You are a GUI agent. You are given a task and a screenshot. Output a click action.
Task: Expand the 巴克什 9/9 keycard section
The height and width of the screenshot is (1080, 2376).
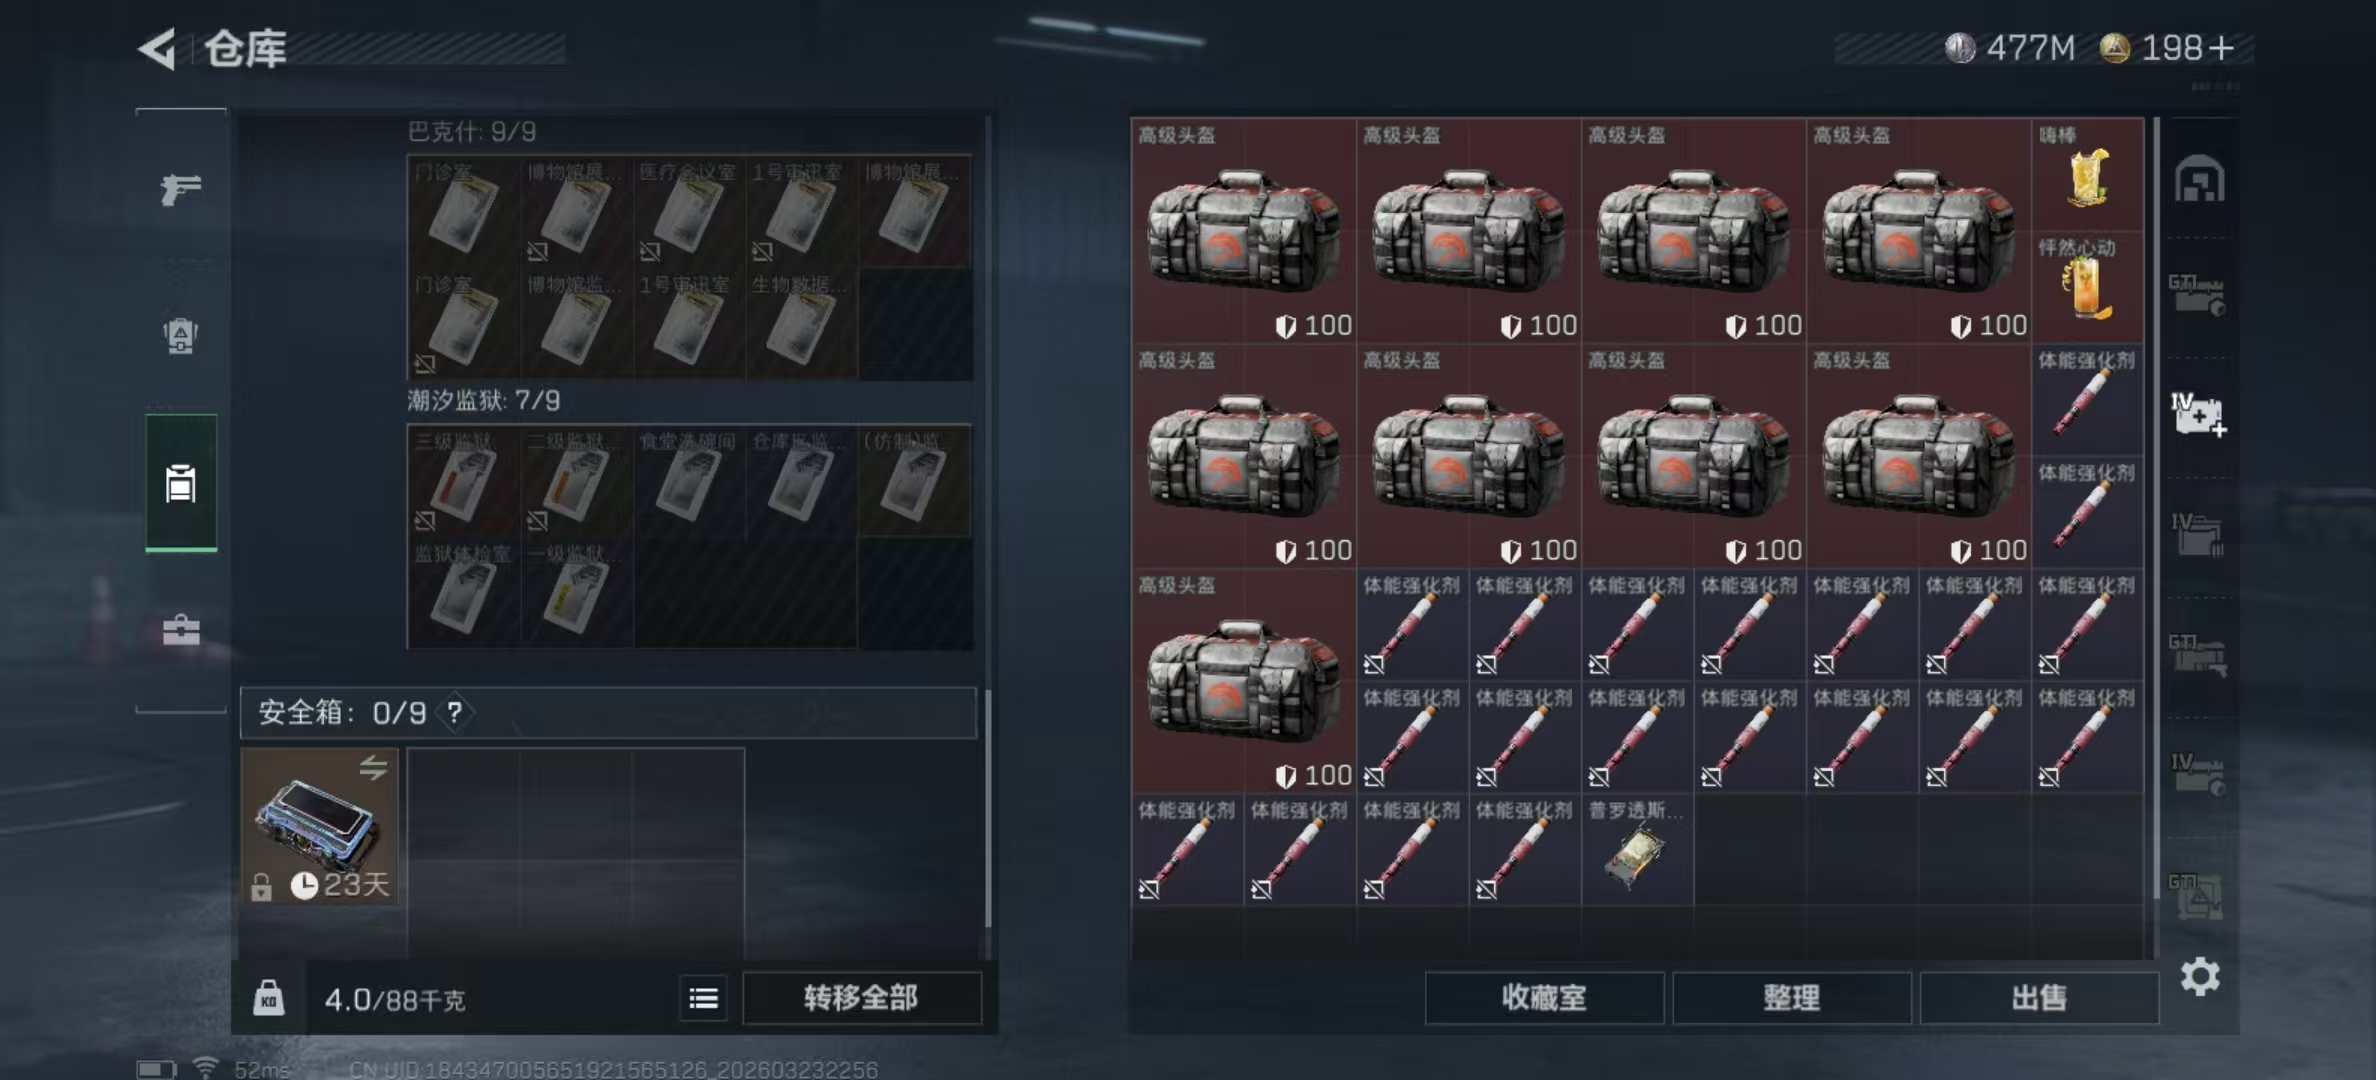point(472,132)
